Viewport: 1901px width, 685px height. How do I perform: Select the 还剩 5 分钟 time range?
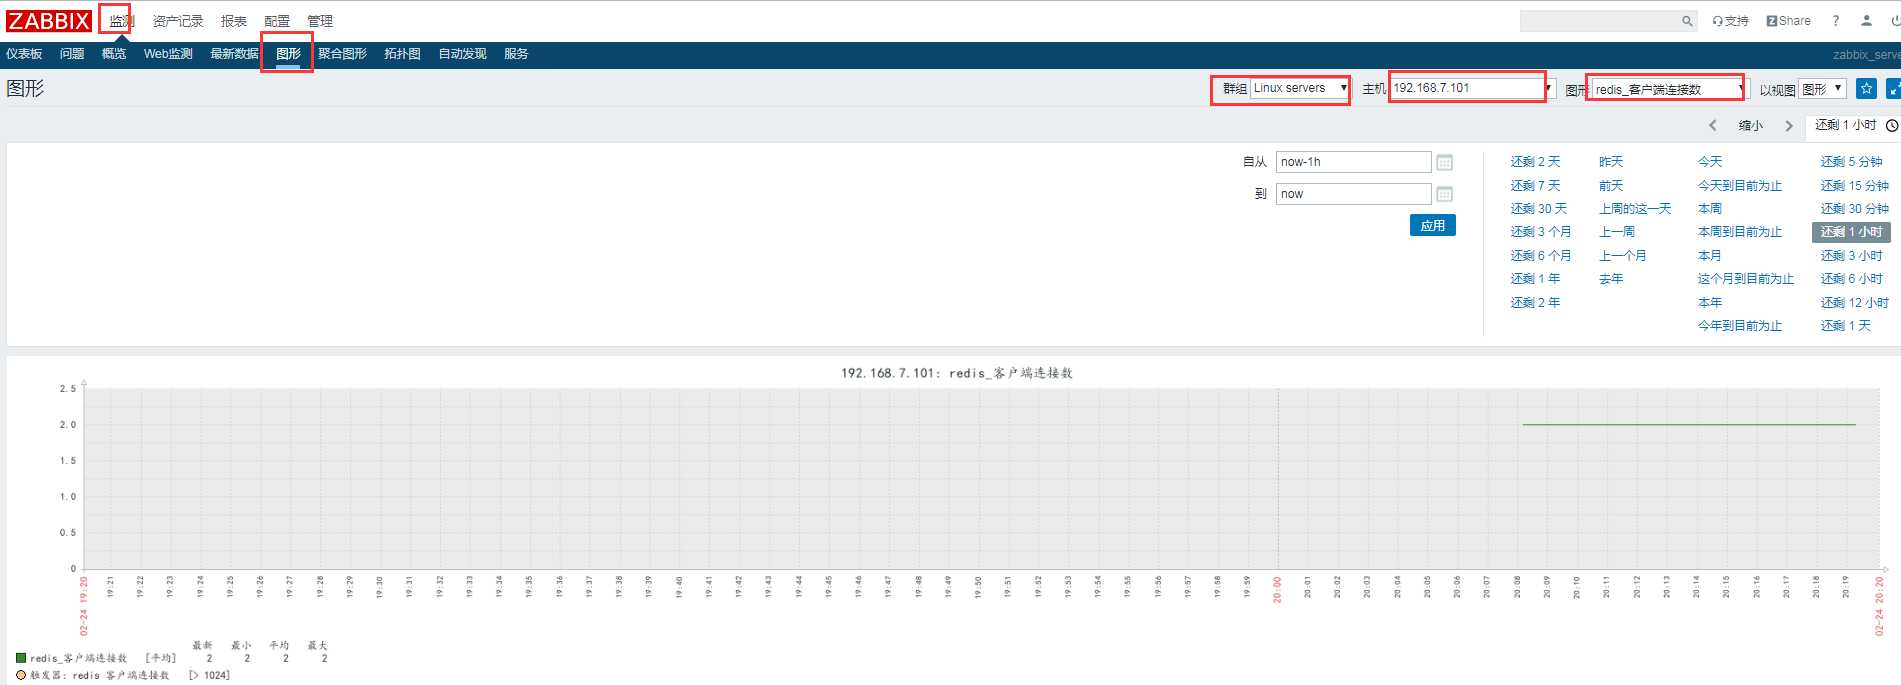[x=1852, y=162]
